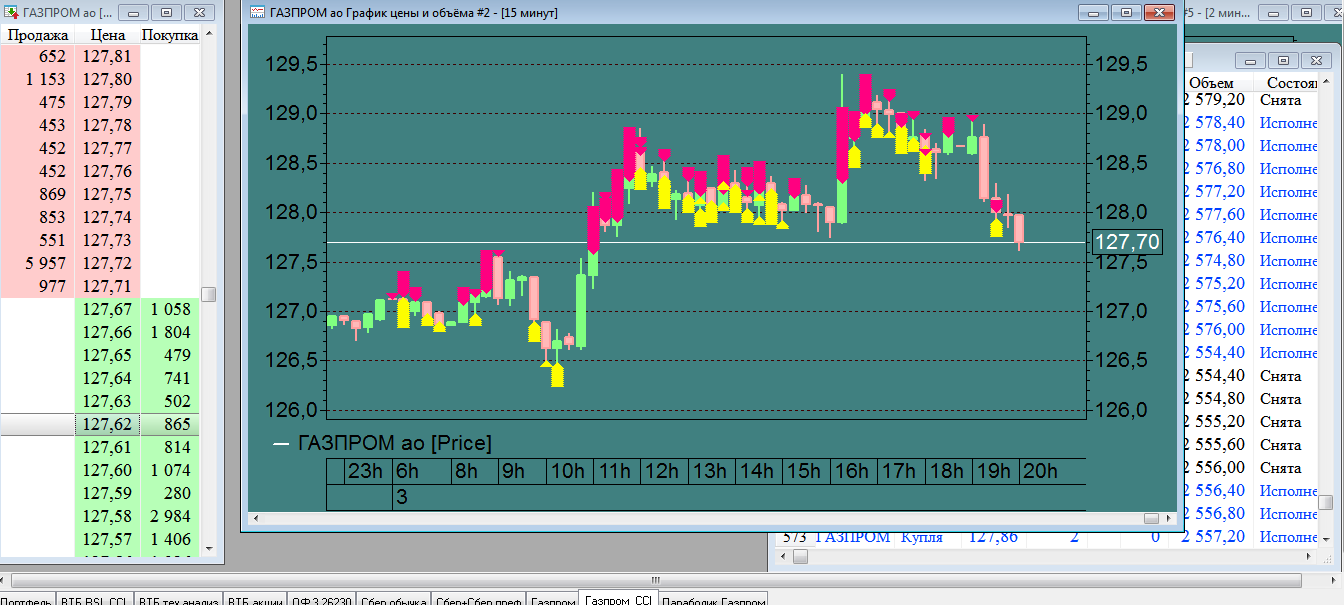Restore the ГАЗПРОМ order book window
Viewport: 1344px width, 605px height.
coord(167,13)
